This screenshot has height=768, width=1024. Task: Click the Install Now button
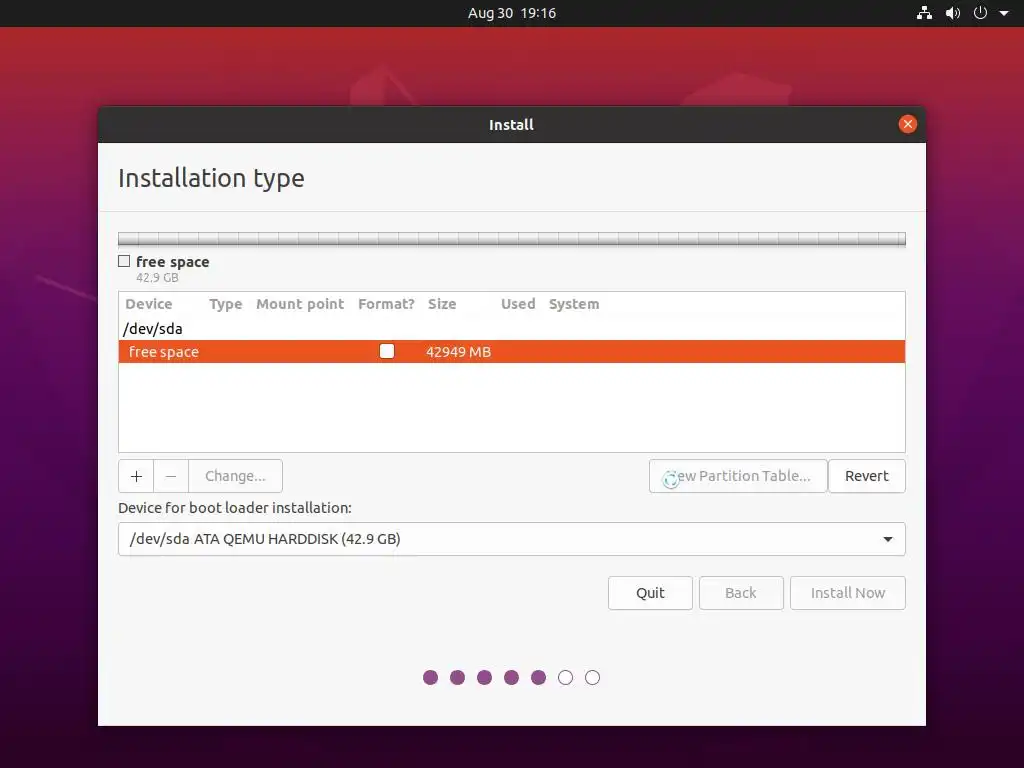coord(848,593)
